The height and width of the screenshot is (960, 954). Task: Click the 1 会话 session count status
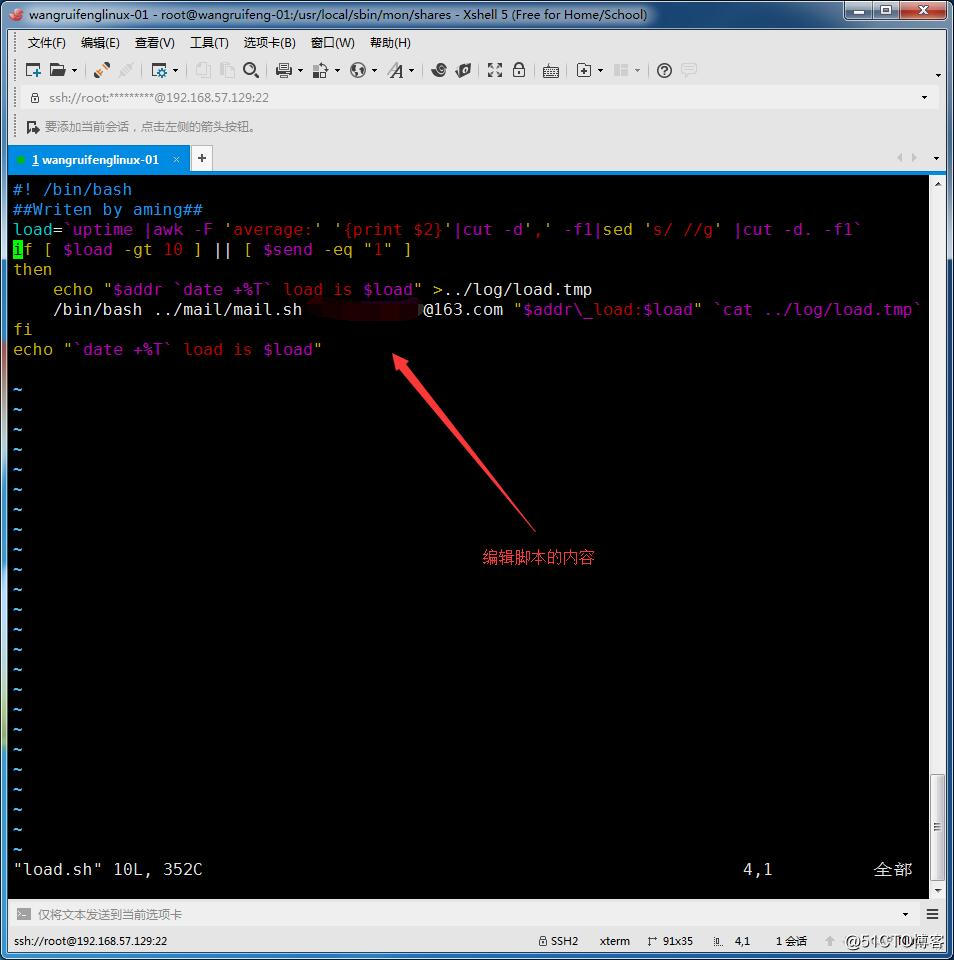[x=791, y=941]
